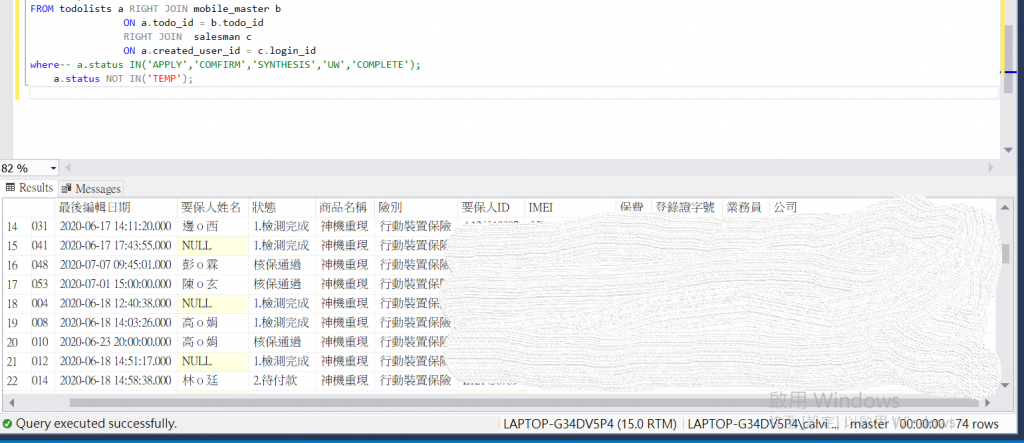
Task: Click the id cell 048
Action: [42, 265]
